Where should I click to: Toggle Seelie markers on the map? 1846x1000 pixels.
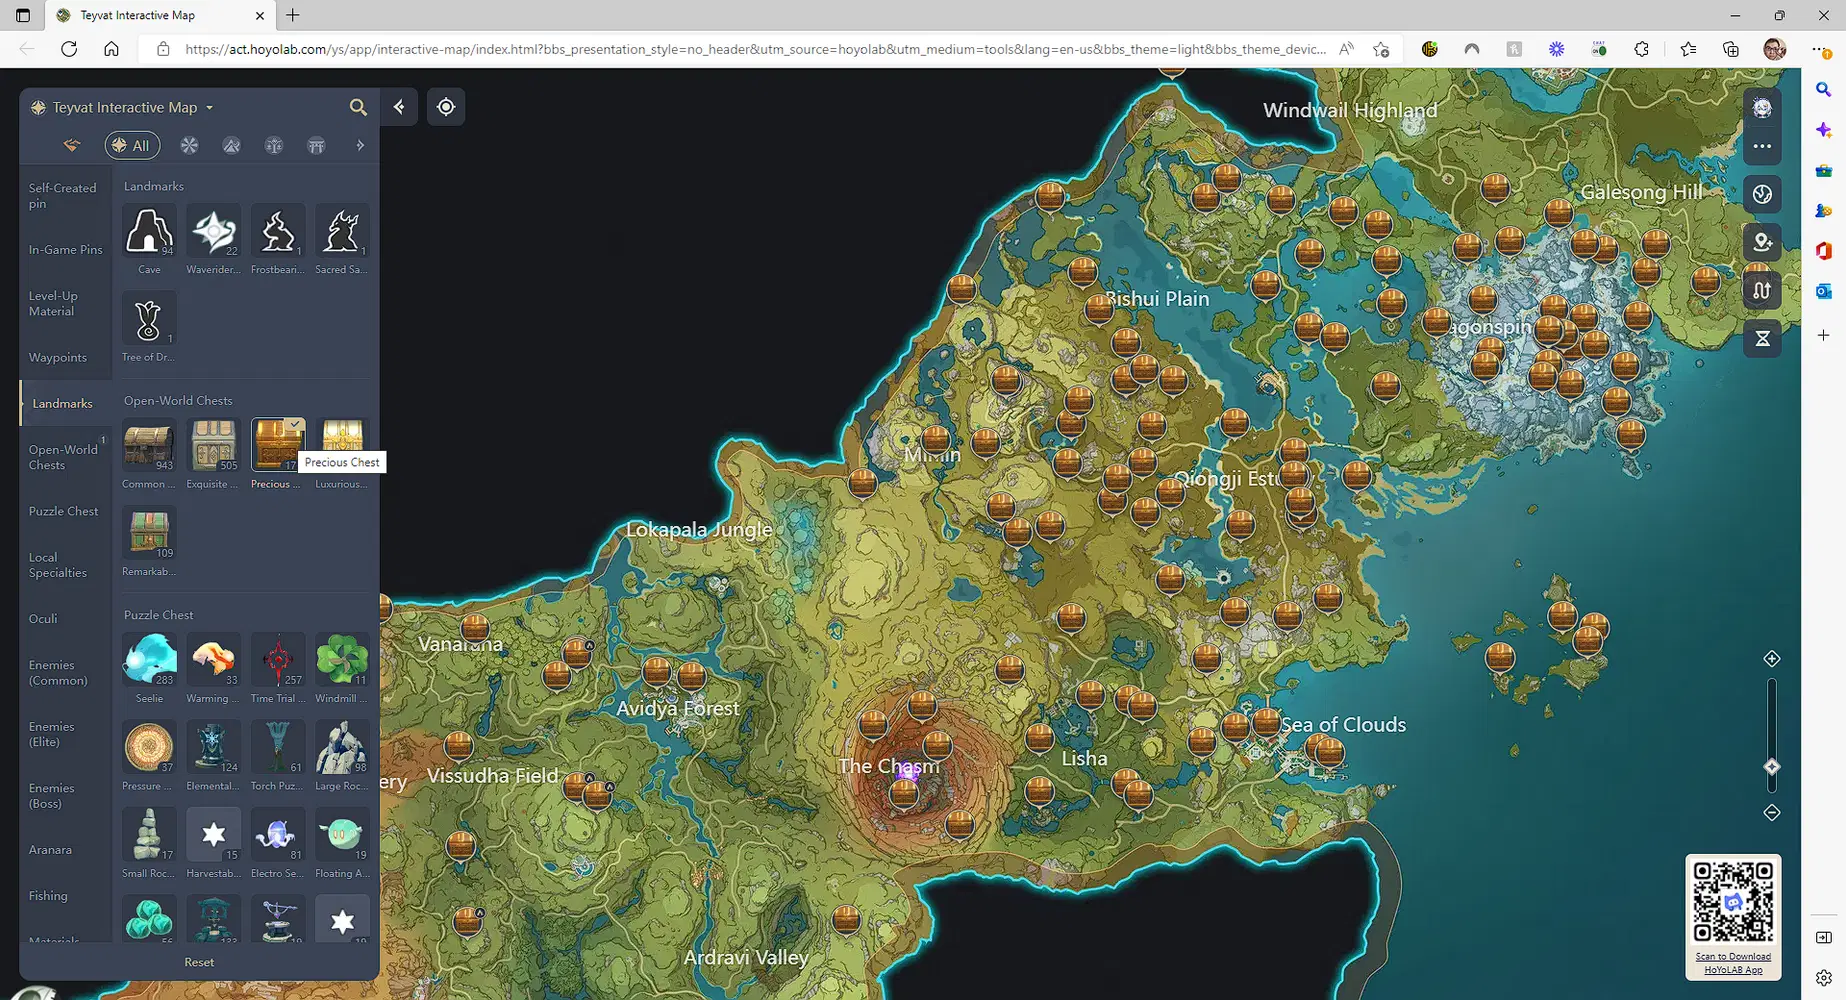coord(148,660)
